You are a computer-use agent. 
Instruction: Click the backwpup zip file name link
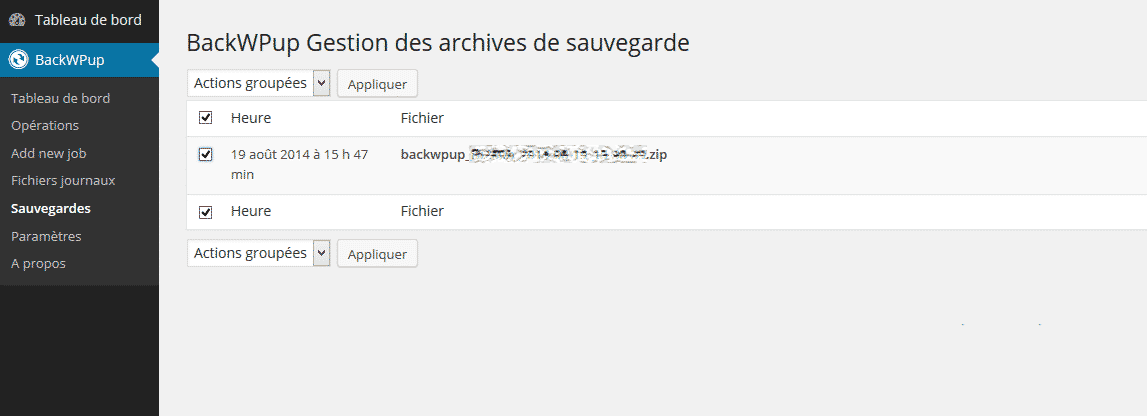coord(534,155)
